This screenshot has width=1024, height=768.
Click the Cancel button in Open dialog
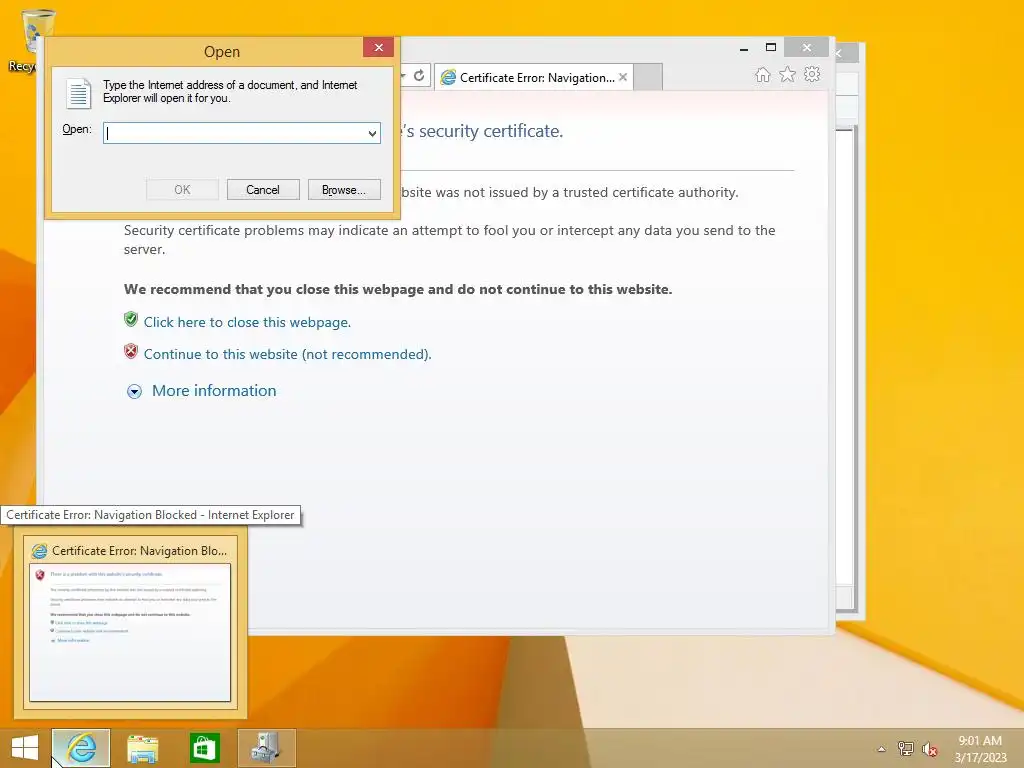click(263, 190)
